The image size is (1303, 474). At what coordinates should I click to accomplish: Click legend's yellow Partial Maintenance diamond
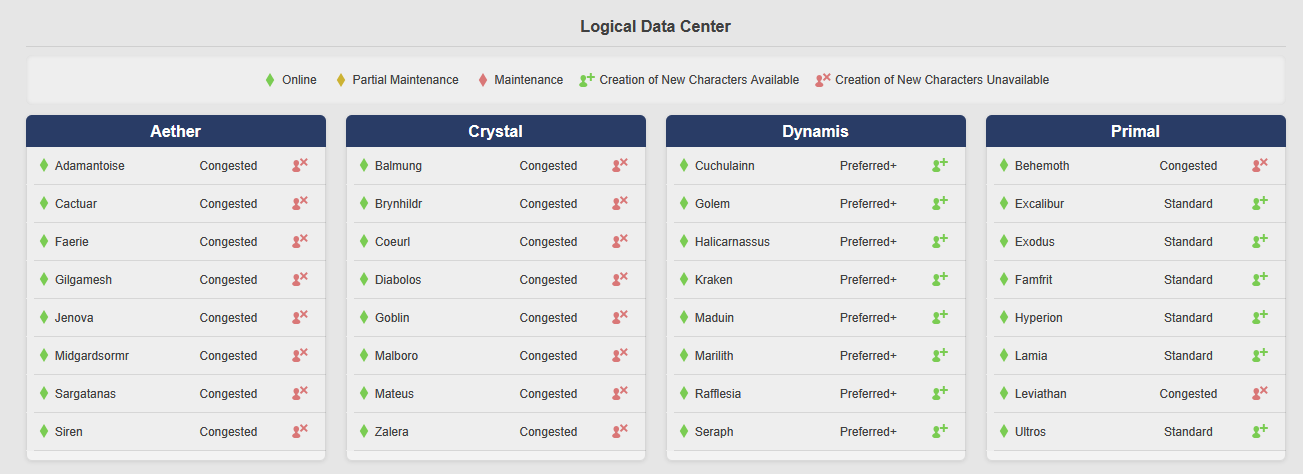click(x=341, y=80)
